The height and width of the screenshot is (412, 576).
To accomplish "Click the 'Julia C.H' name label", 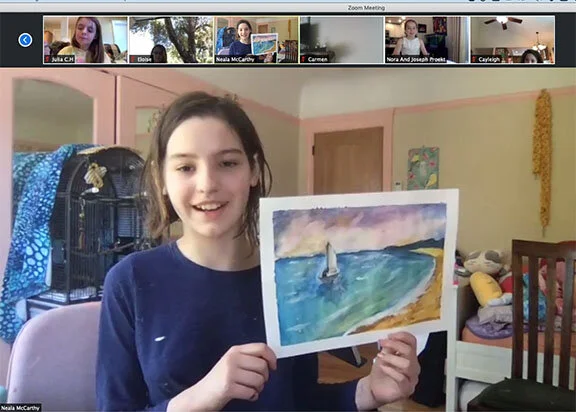I will tap(63, 59).
